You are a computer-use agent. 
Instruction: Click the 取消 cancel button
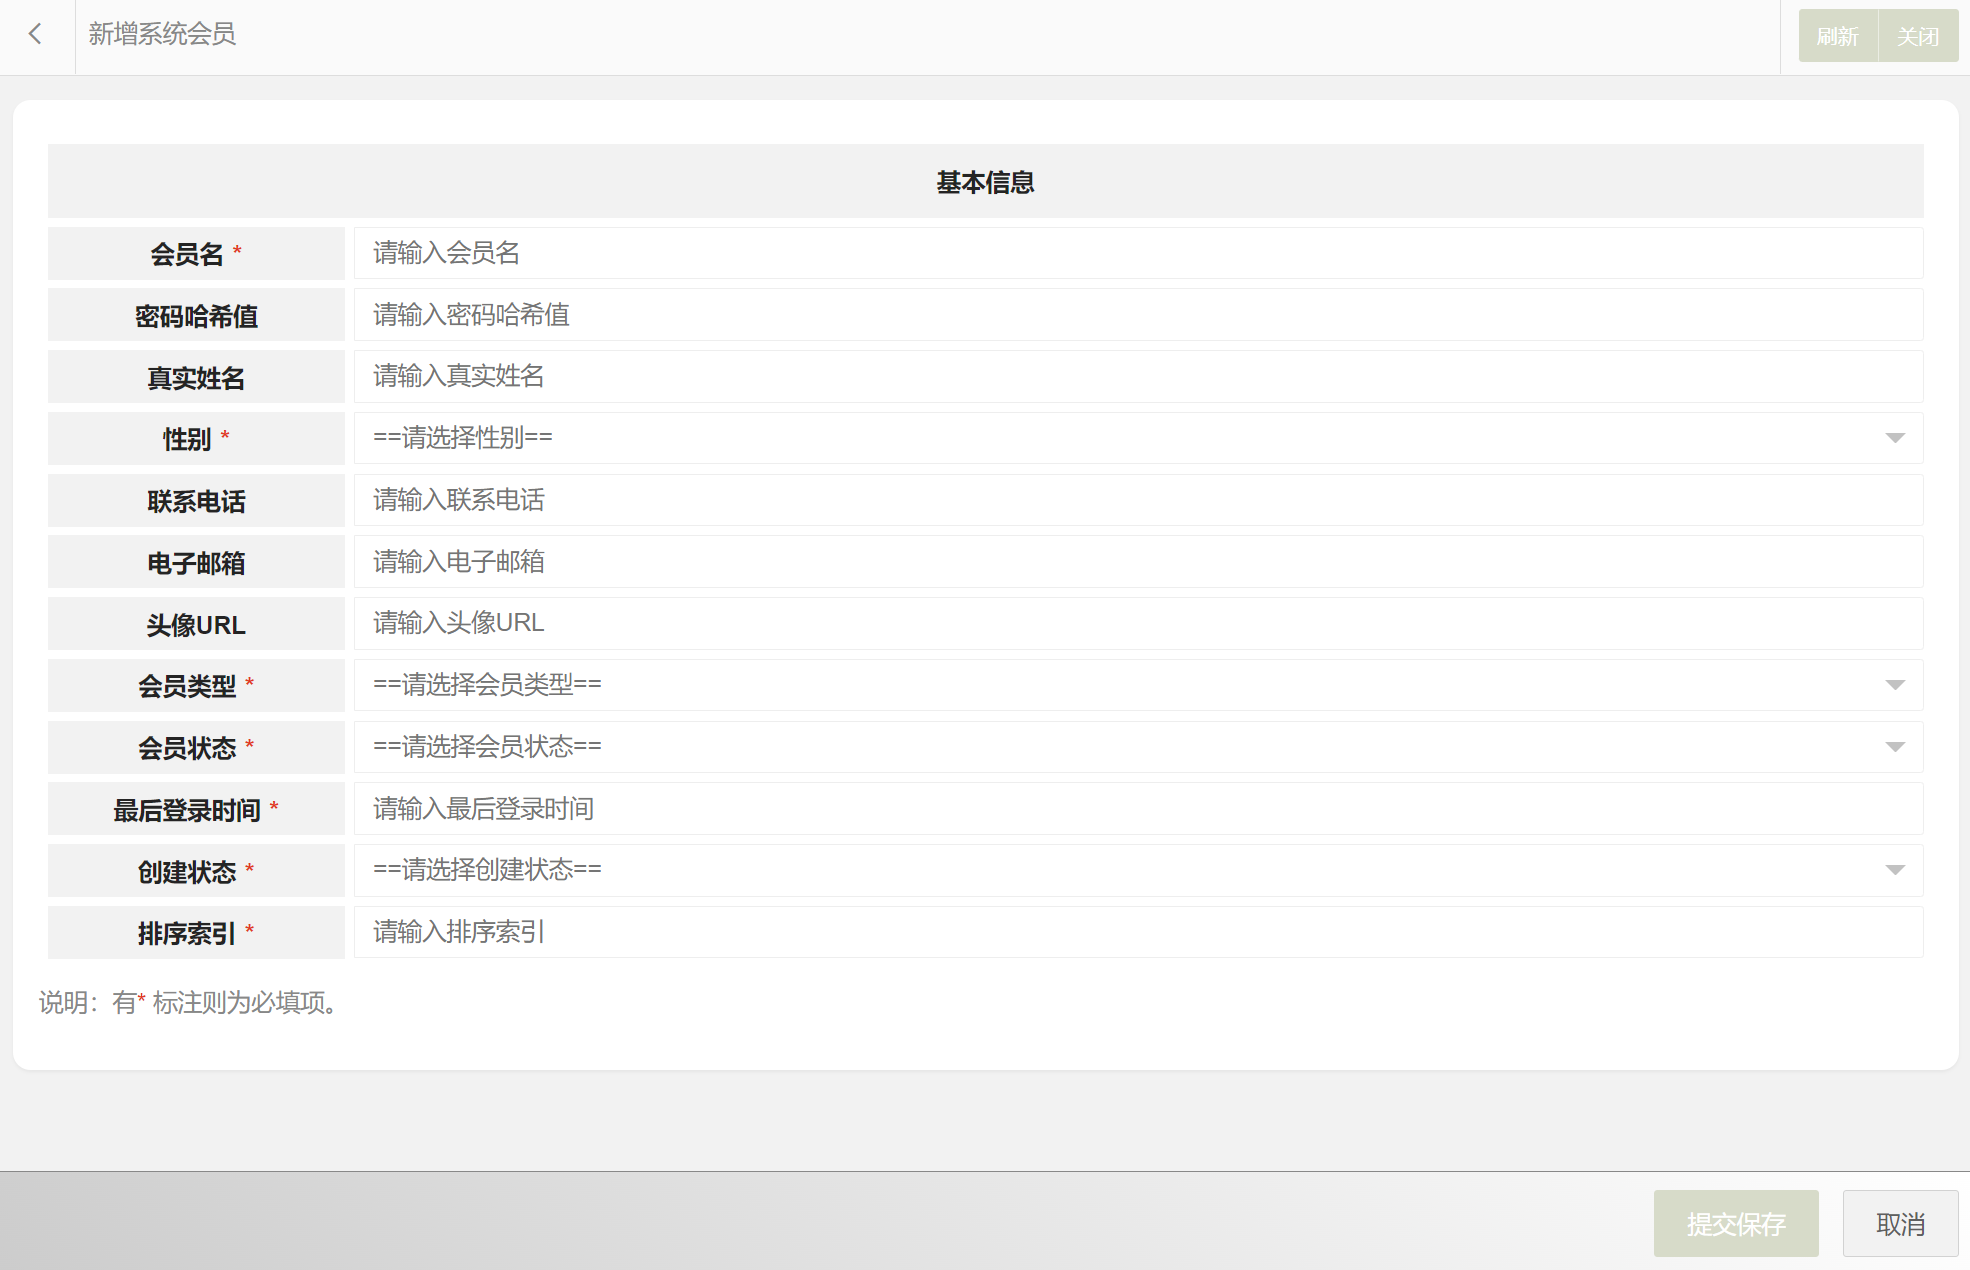coord(1899,1223)
